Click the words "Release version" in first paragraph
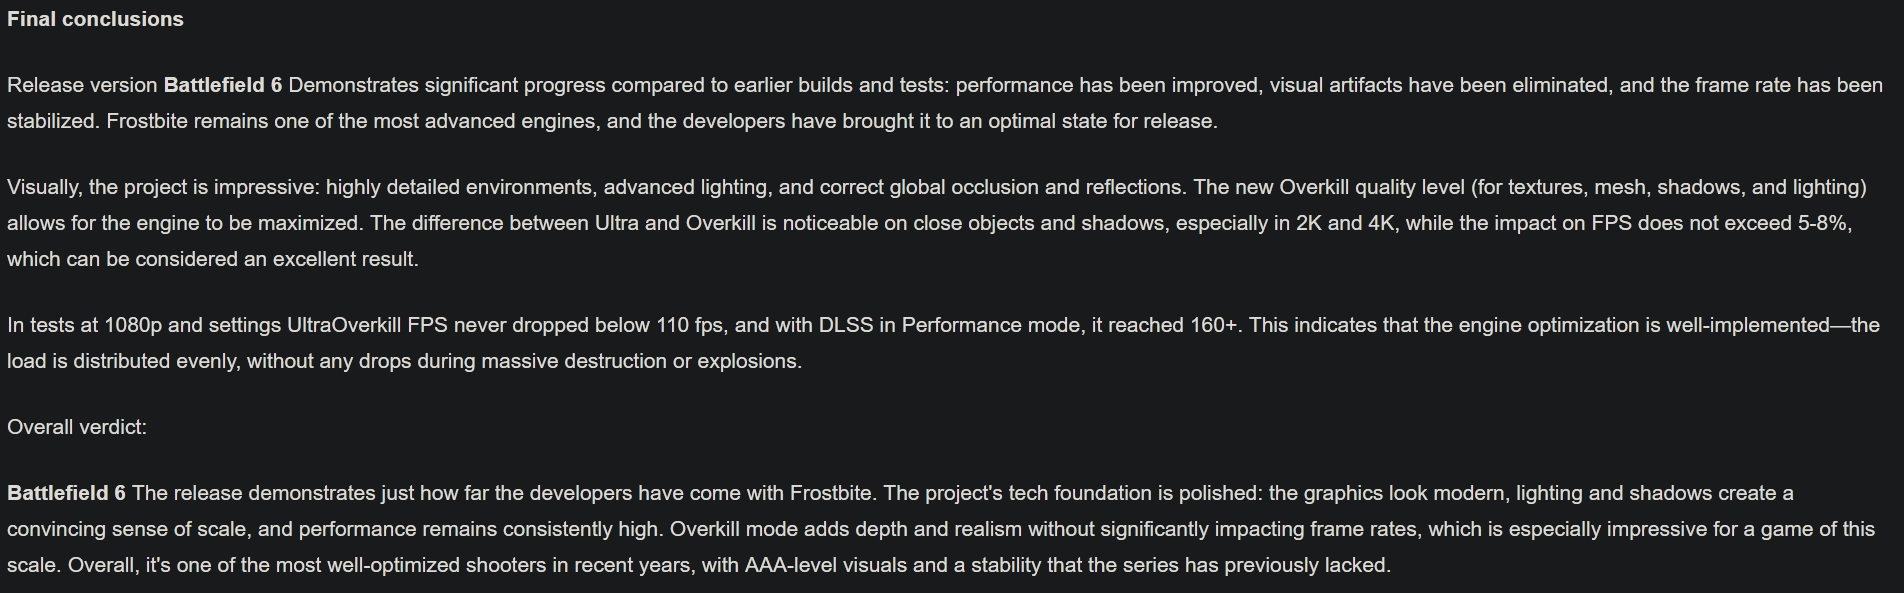The image size is (1904, 593). click(x=82, y=85)
